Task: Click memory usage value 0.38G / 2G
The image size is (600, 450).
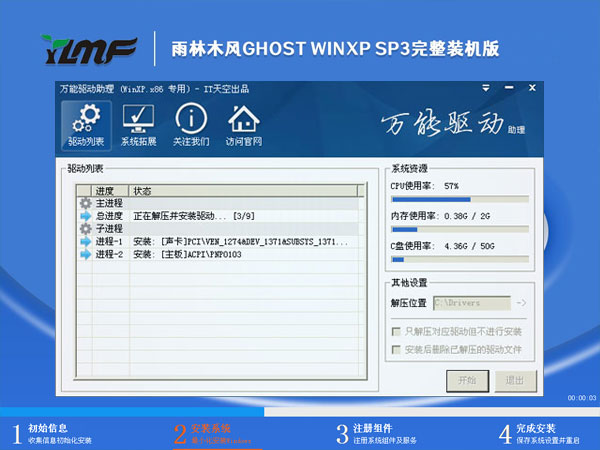Action: pyautogui.click(x=467, y=216)
